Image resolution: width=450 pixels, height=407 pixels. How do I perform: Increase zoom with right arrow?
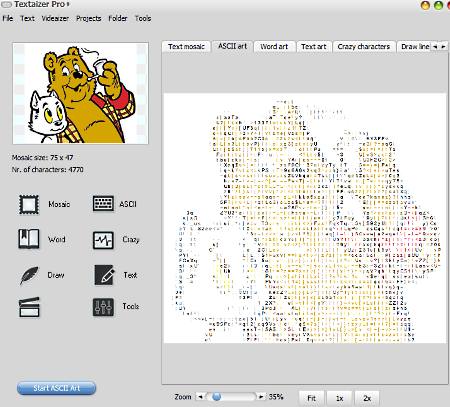coord(261,397)
